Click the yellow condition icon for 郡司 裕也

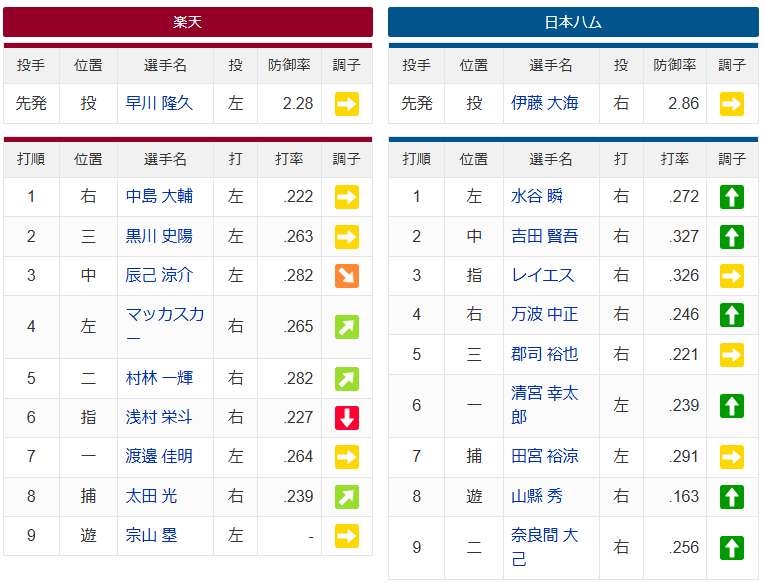[732, 355]
